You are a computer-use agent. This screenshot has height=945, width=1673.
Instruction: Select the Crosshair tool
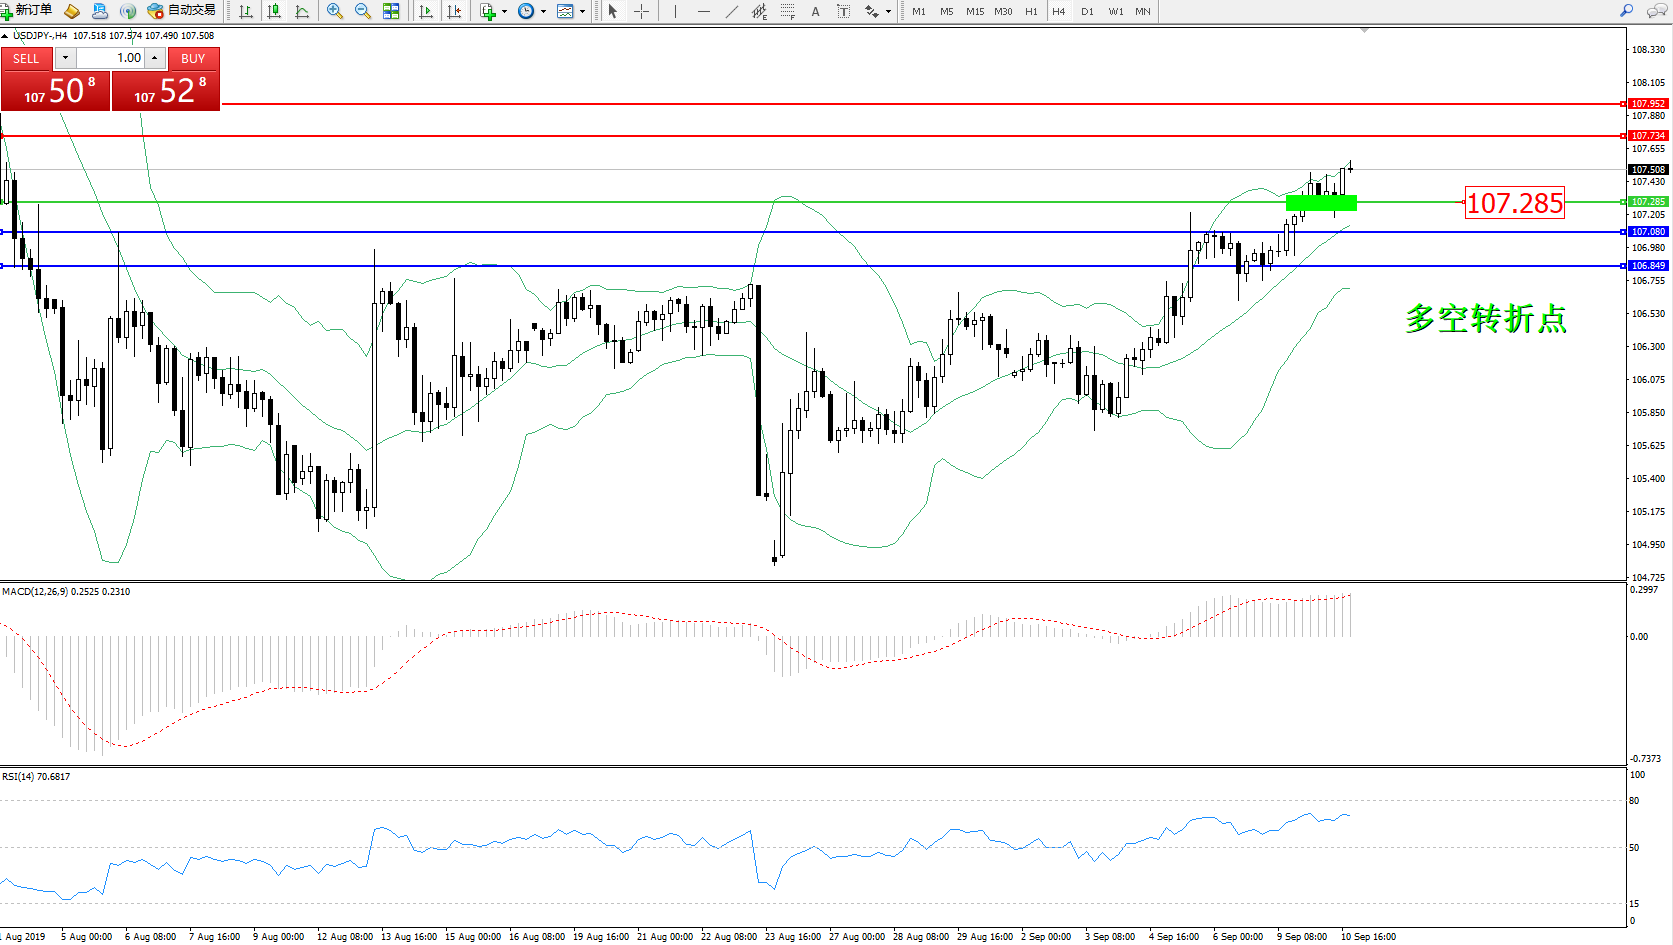pyautogui.click(x=641, y=11)
